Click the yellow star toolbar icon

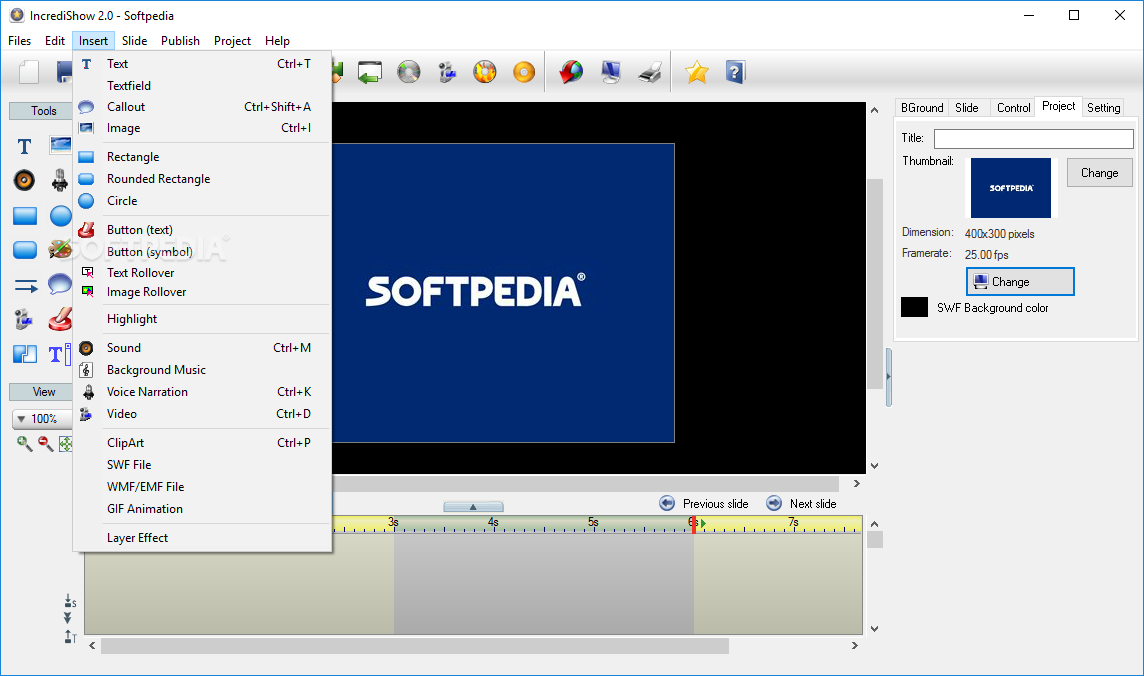tap(697, 72)
